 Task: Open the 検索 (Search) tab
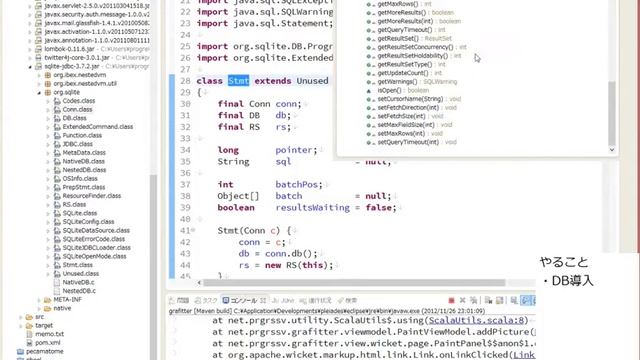347,300
